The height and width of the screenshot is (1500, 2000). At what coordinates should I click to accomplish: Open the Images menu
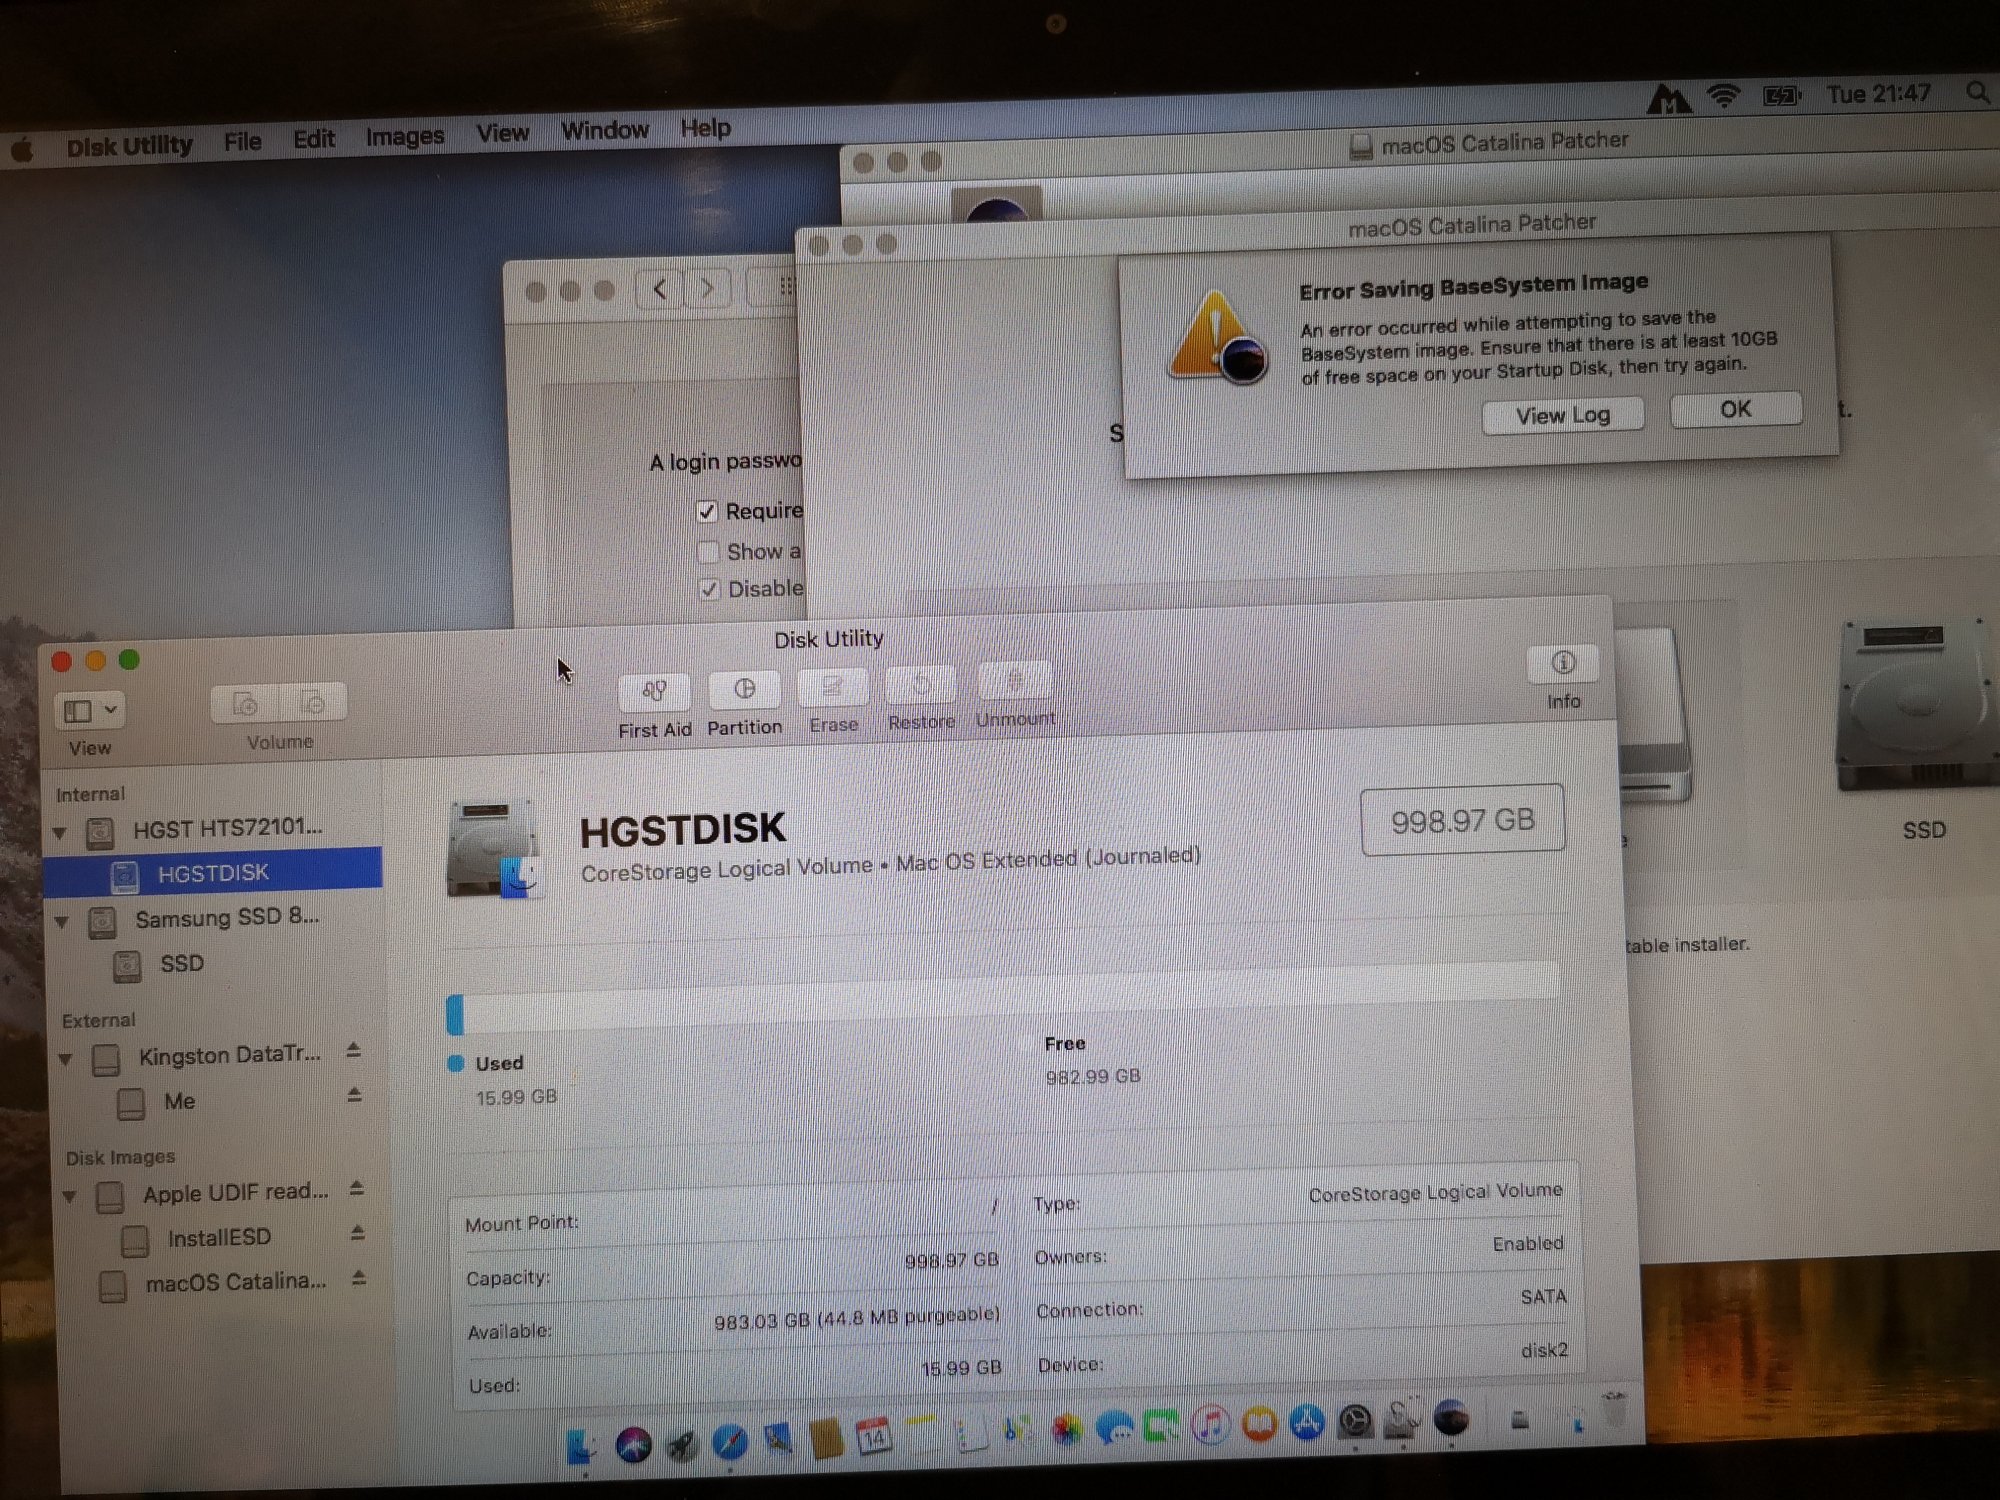coord(404,137)
